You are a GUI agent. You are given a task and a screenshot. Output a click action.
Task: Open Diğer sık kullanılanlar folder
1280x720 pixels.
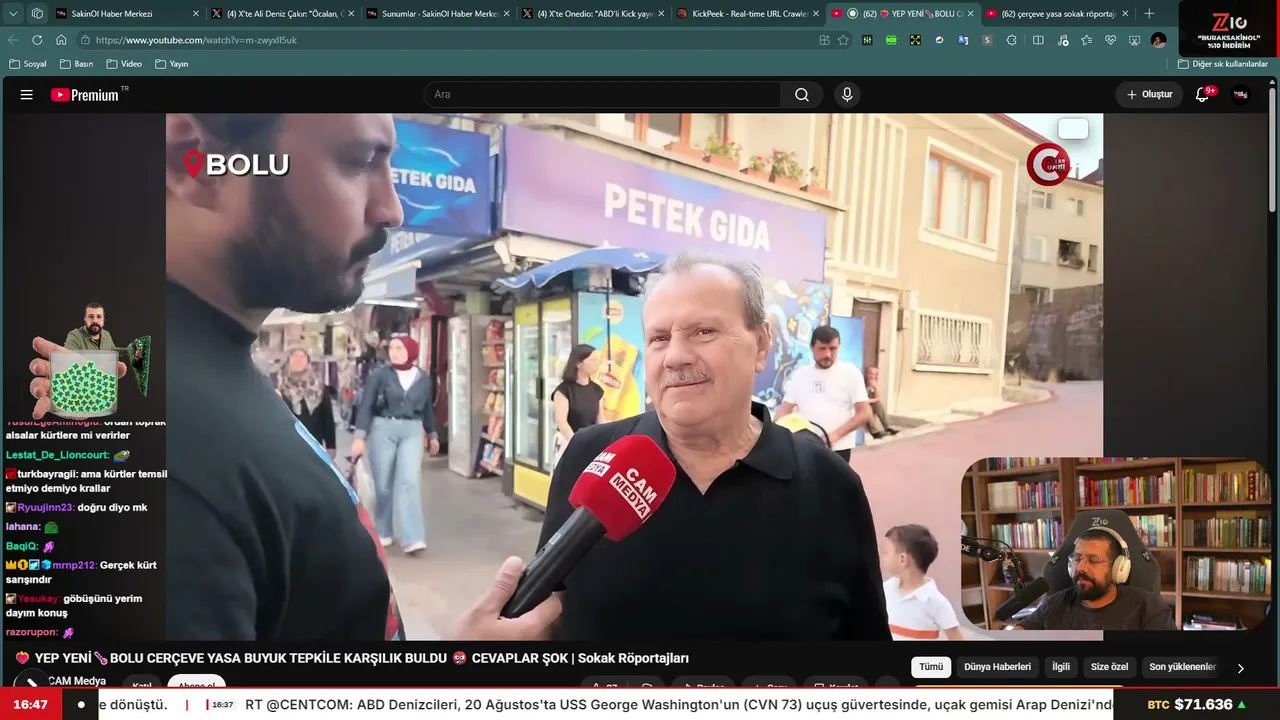[x=1223, y=64]
